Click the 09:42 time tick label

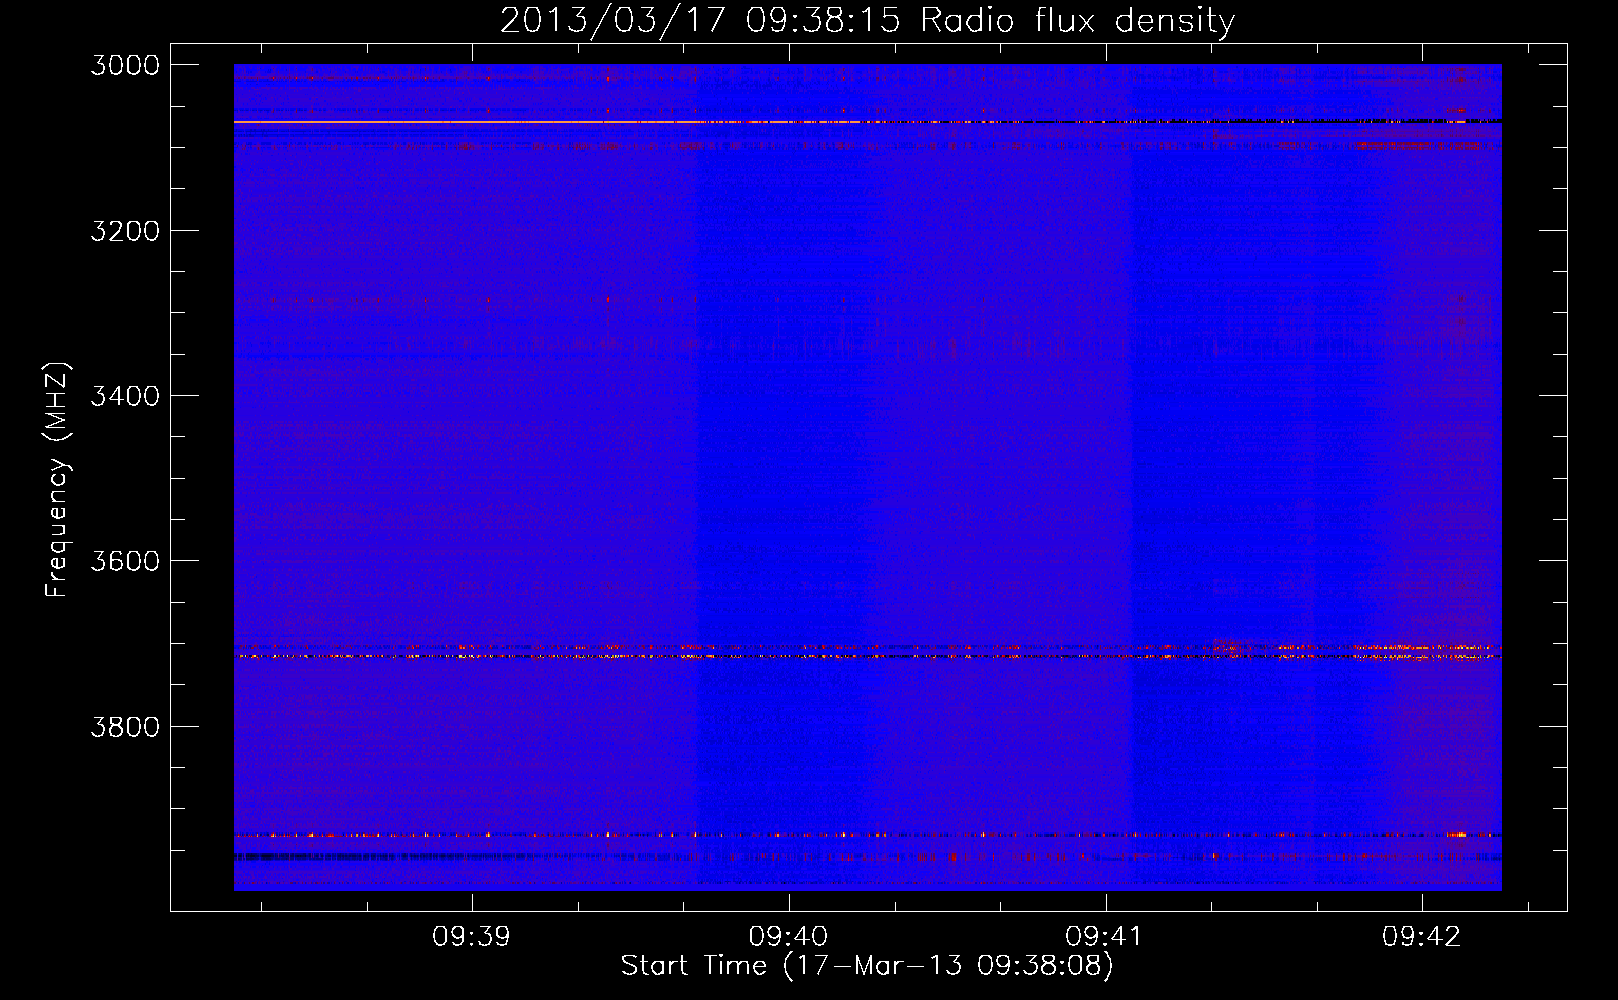coord(1422,937)
